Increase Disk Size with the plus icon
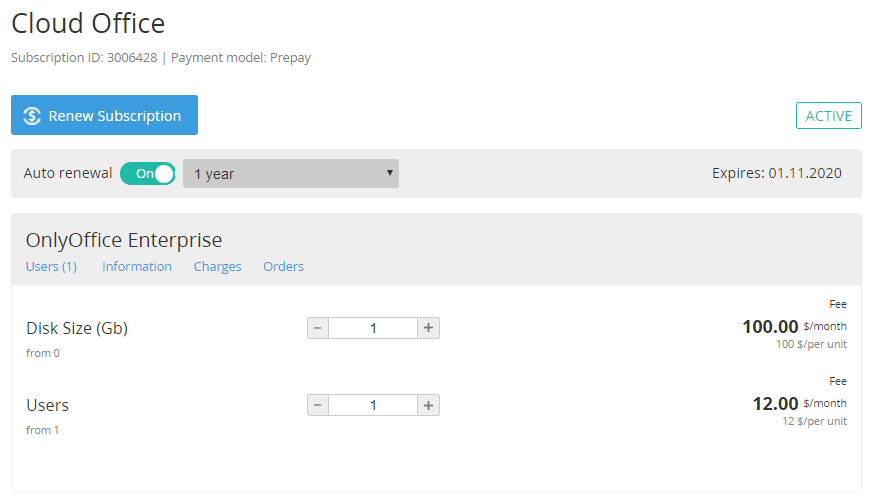This screenshot has width=872, height=499. click(428, 328)
